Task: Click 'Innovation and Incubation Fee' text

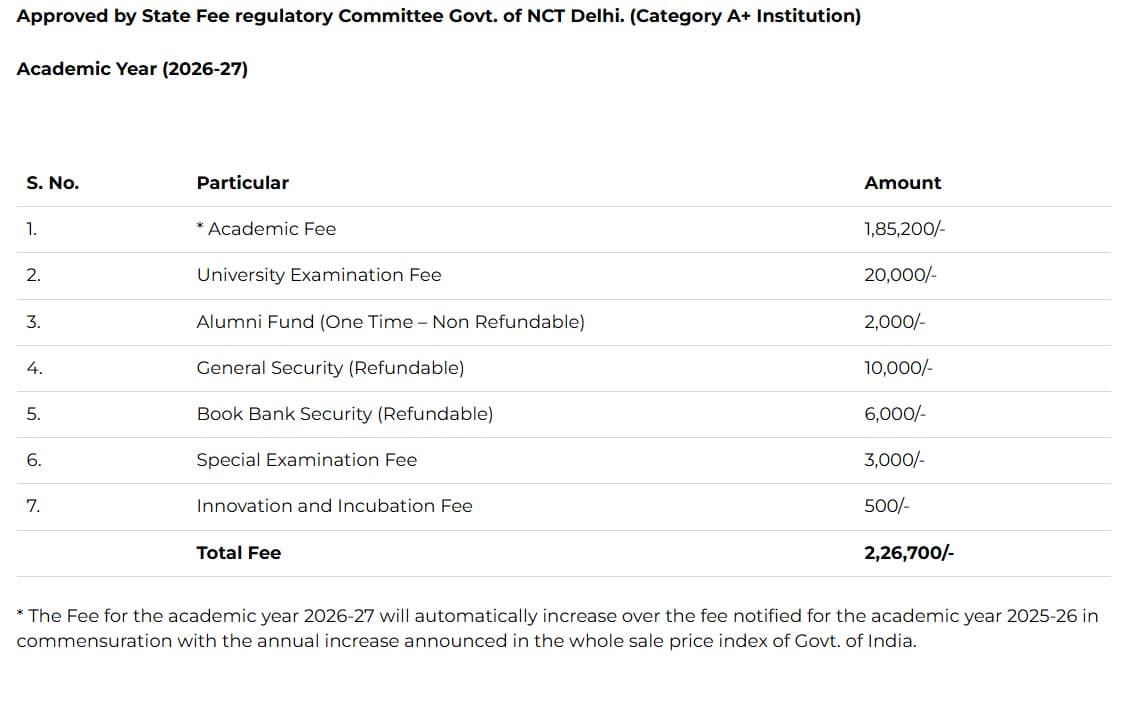Action: 334,506
